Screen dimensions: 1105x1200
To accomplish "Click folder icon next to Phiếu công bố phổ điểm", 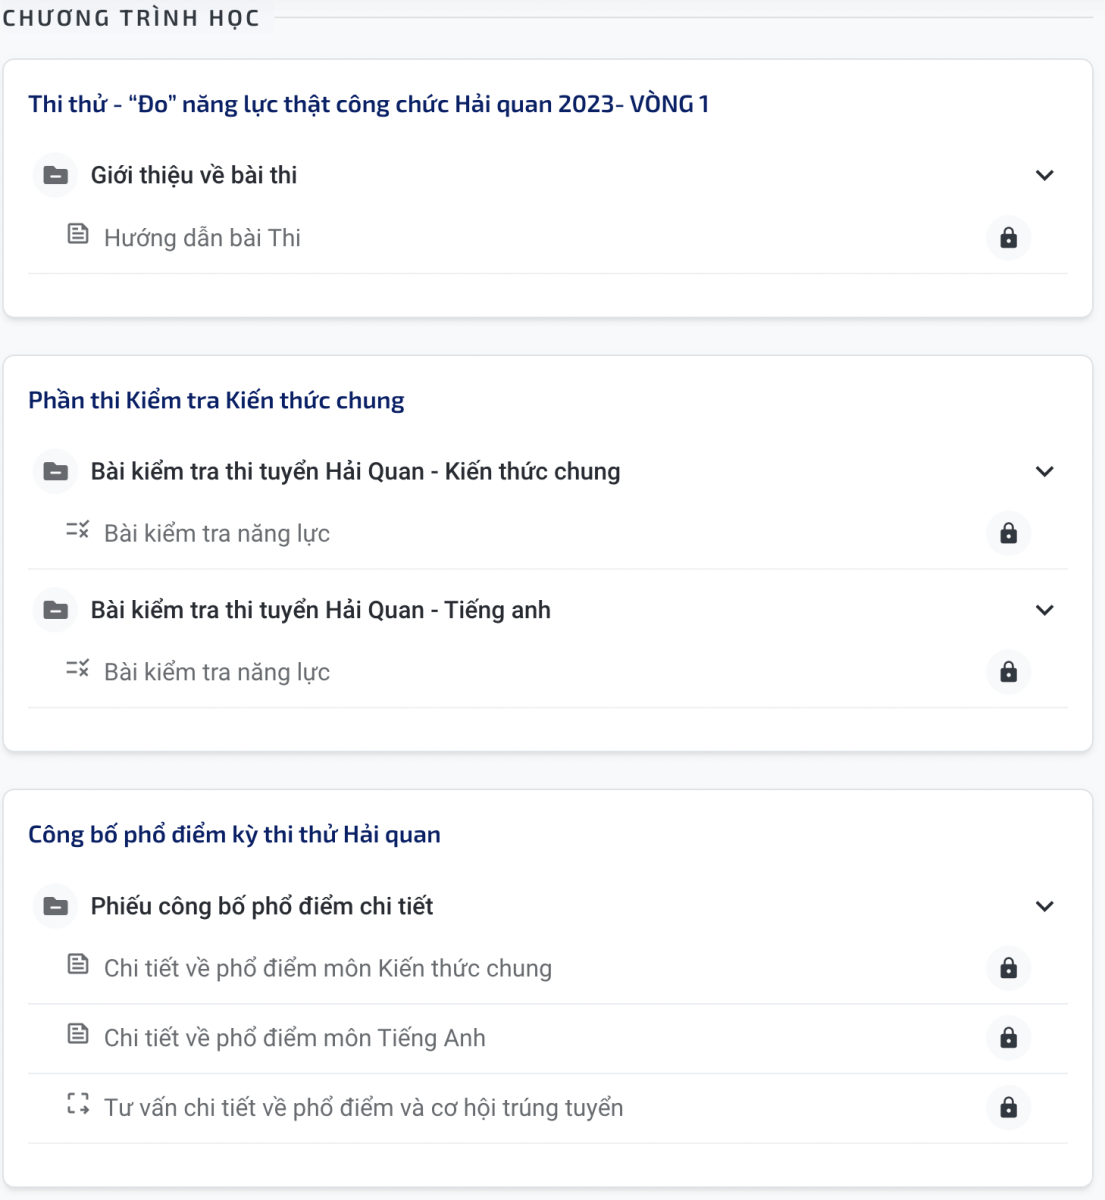I will click(x=56, y=906).
